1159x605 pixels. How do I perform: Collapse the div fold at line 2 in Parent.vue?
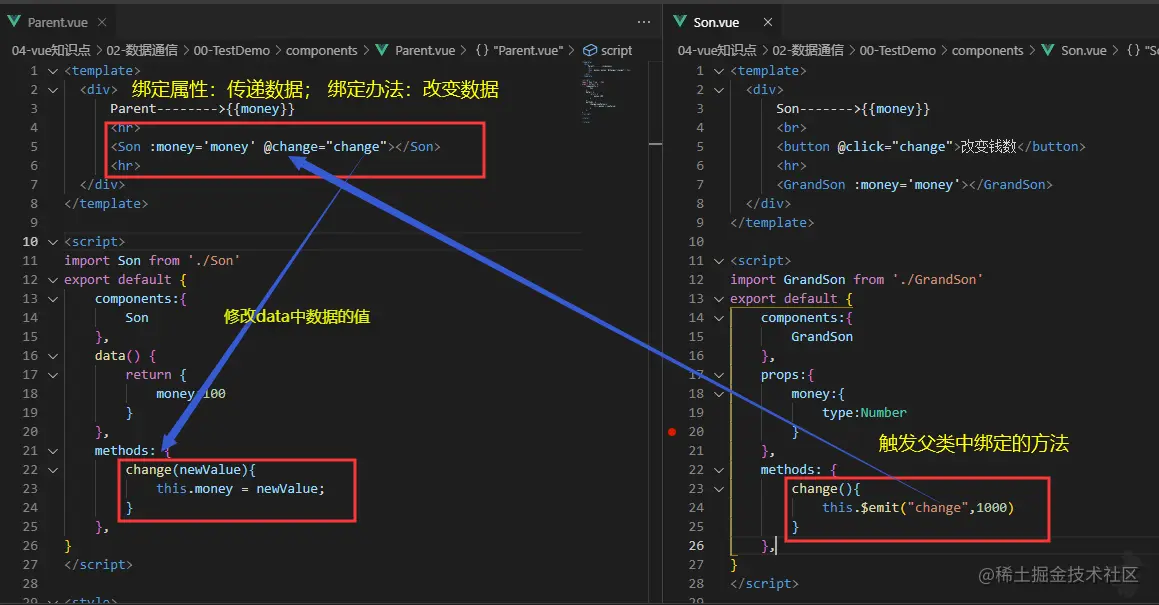point(52,90)
